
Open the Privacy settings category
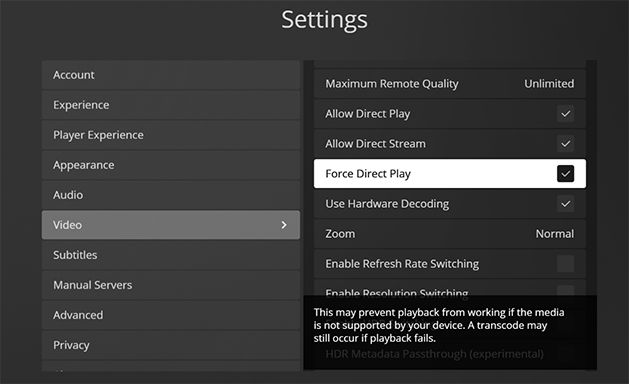(x=170, y=345)
